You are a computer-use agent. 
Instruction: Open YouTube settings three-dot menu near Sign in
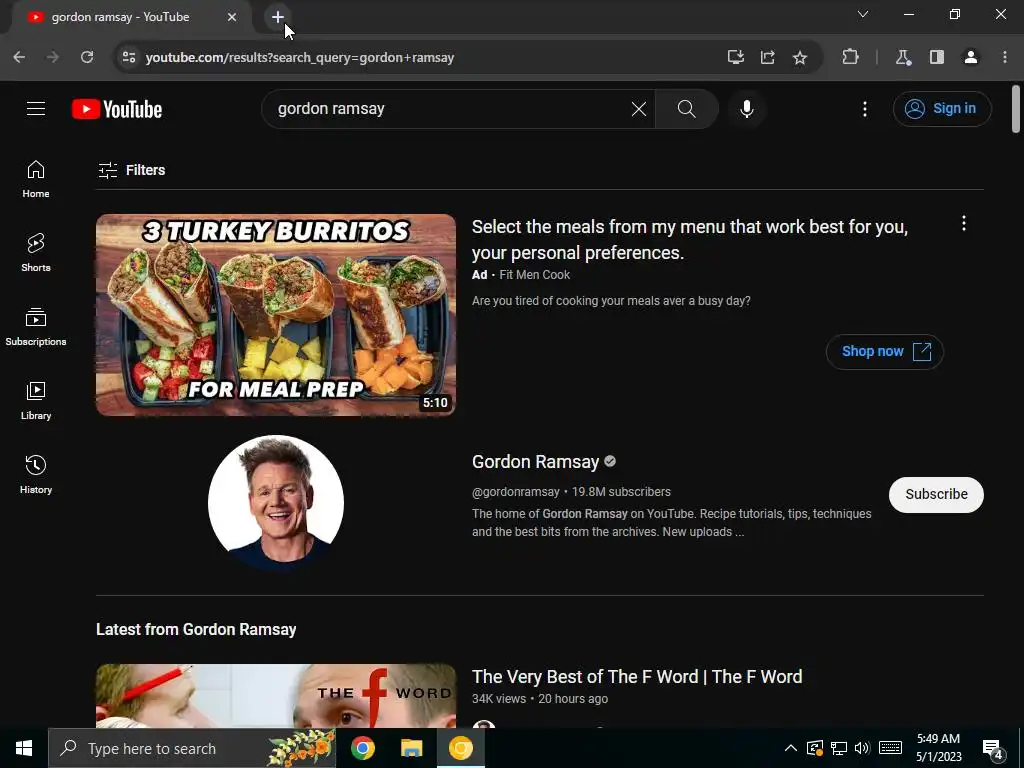tap(865, 109)
